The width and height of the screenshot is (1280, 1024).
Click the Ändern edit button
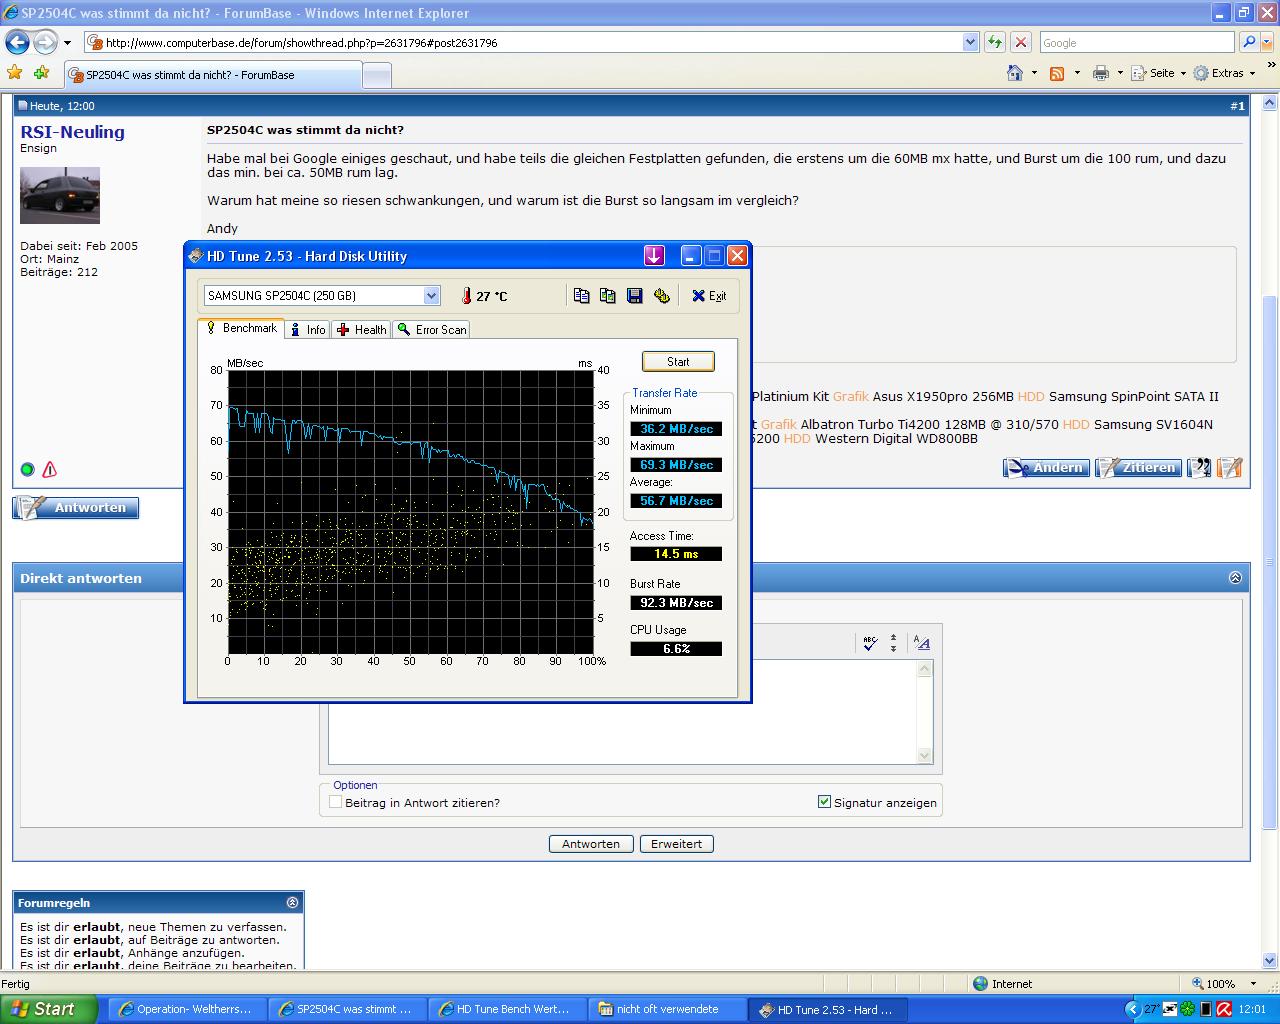1046,467
